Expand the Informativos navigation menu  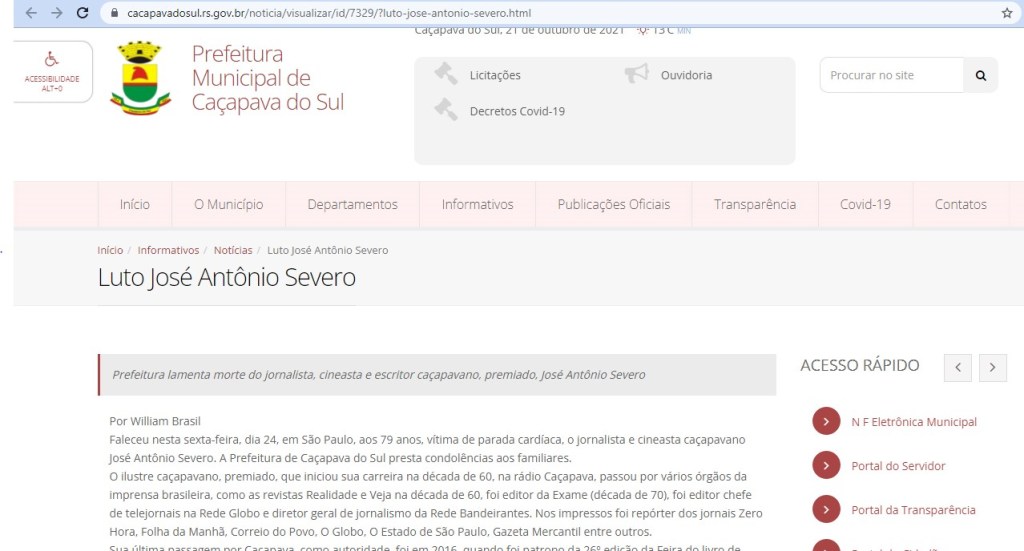click(x=477, y=204)
